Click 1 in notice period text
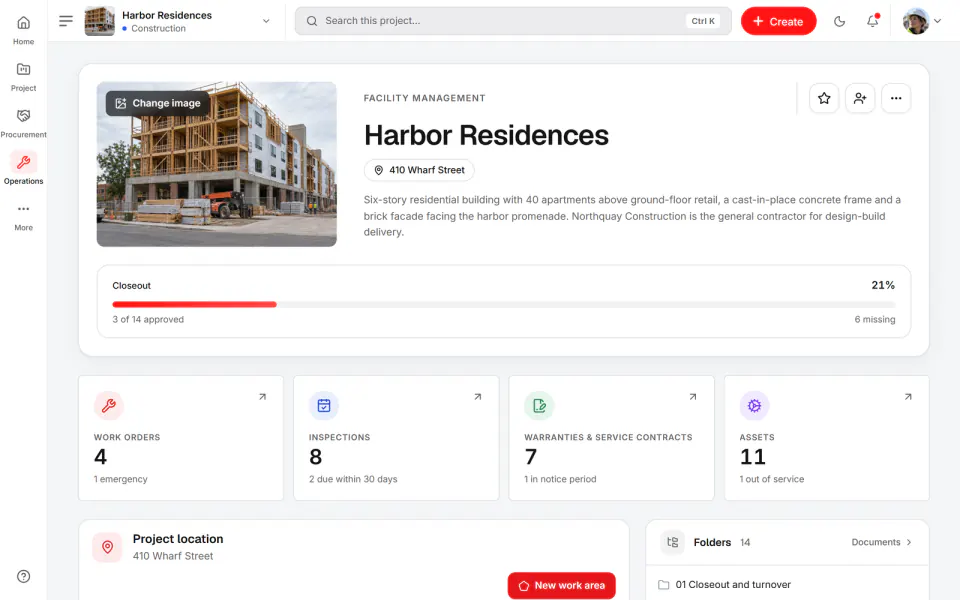 coord(560,479)
